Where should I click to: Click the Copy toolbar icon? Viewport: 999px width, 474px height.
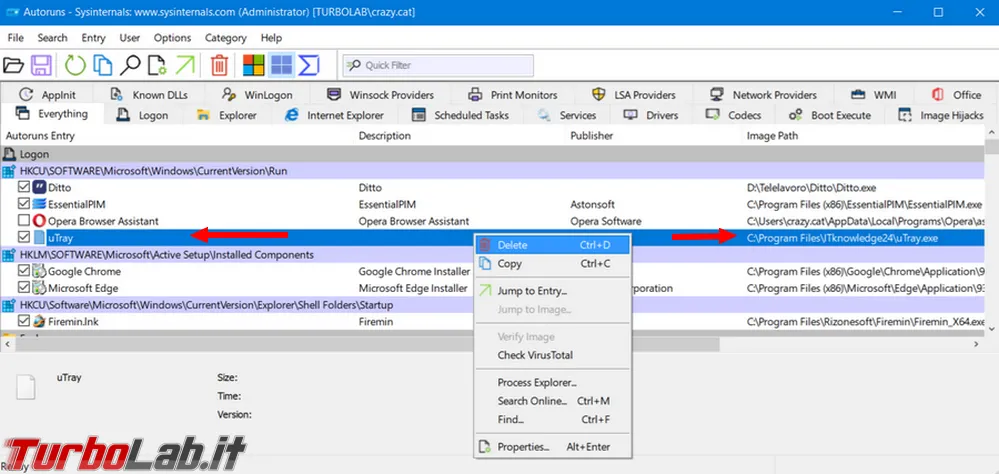103,65
